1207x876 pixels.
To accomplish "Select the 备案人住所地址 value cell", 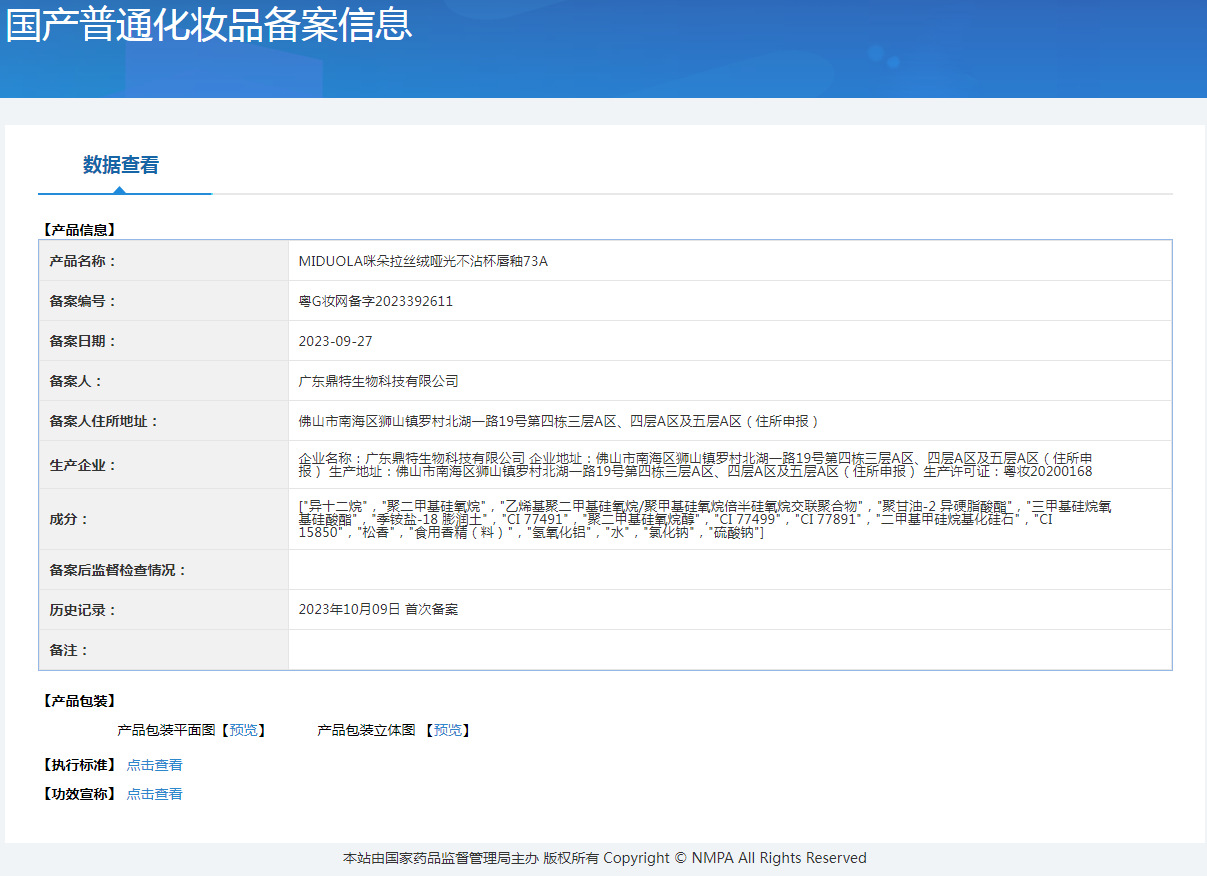I will point(730,421).
